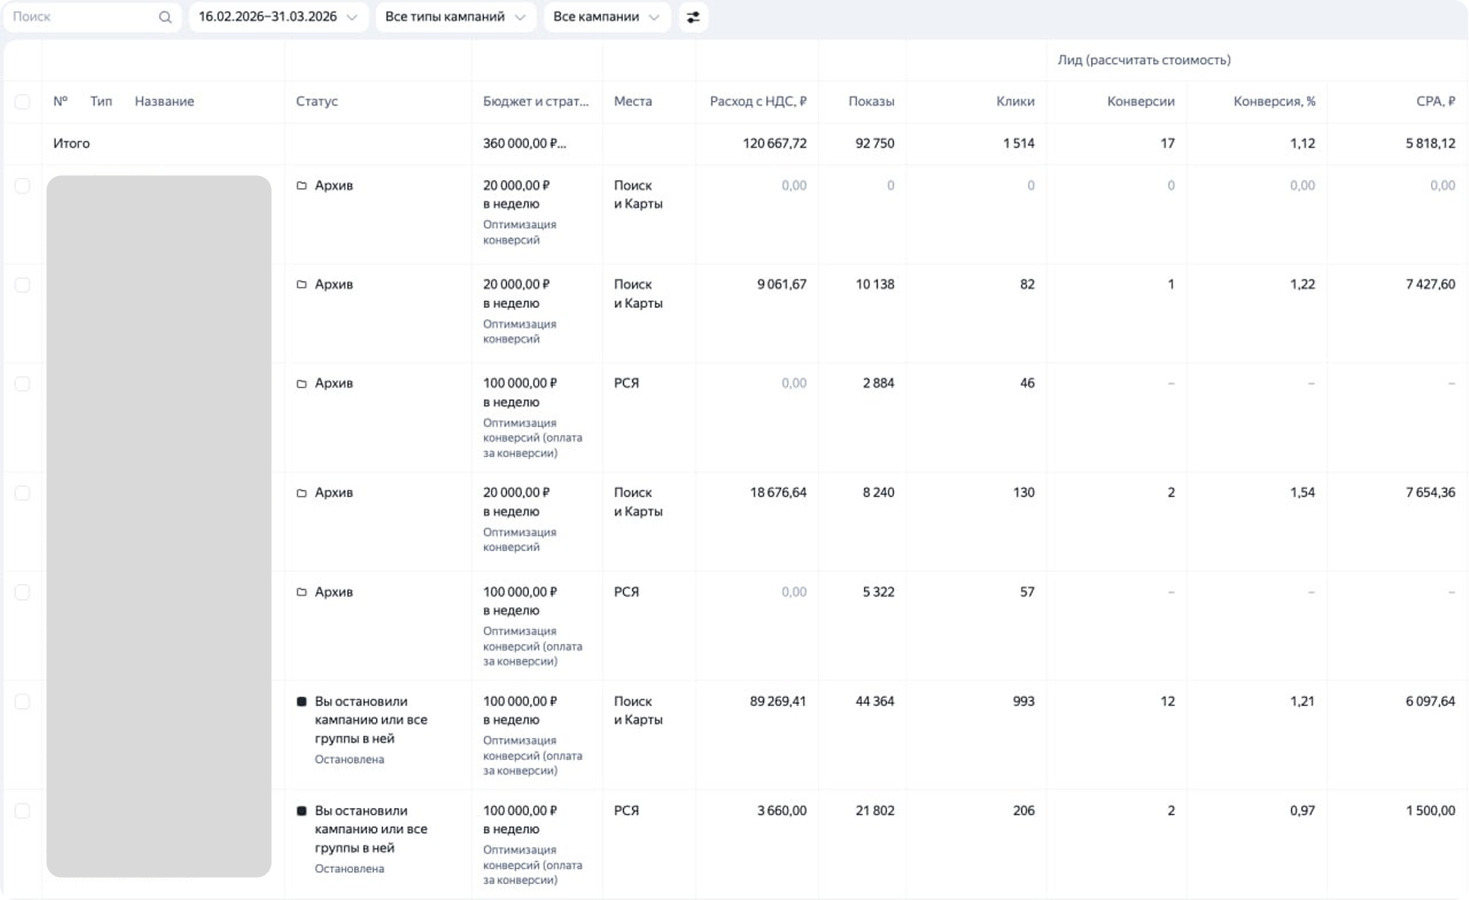Click archive folder icon in 18 676,64 row
Viewport: 1469px width, 900px height.
pyautogui.click(x=301, y=493)
